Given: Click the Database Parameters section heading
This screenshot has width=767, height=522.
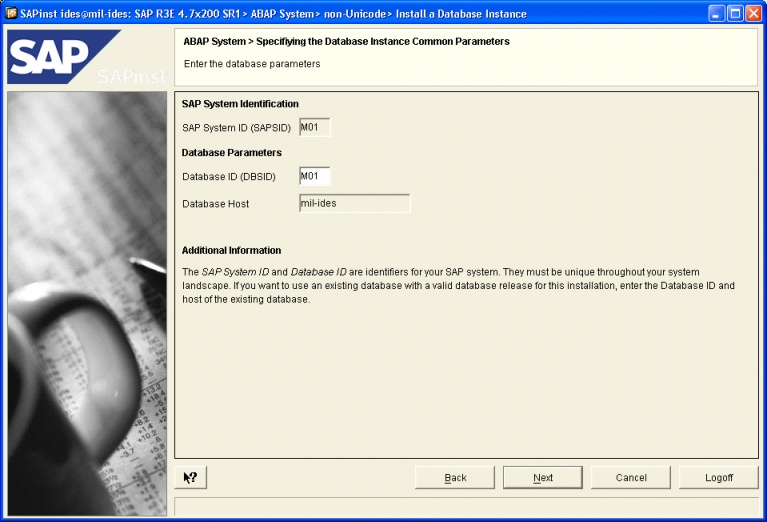Looking at the screenshot, I should [x=231, y=153].
